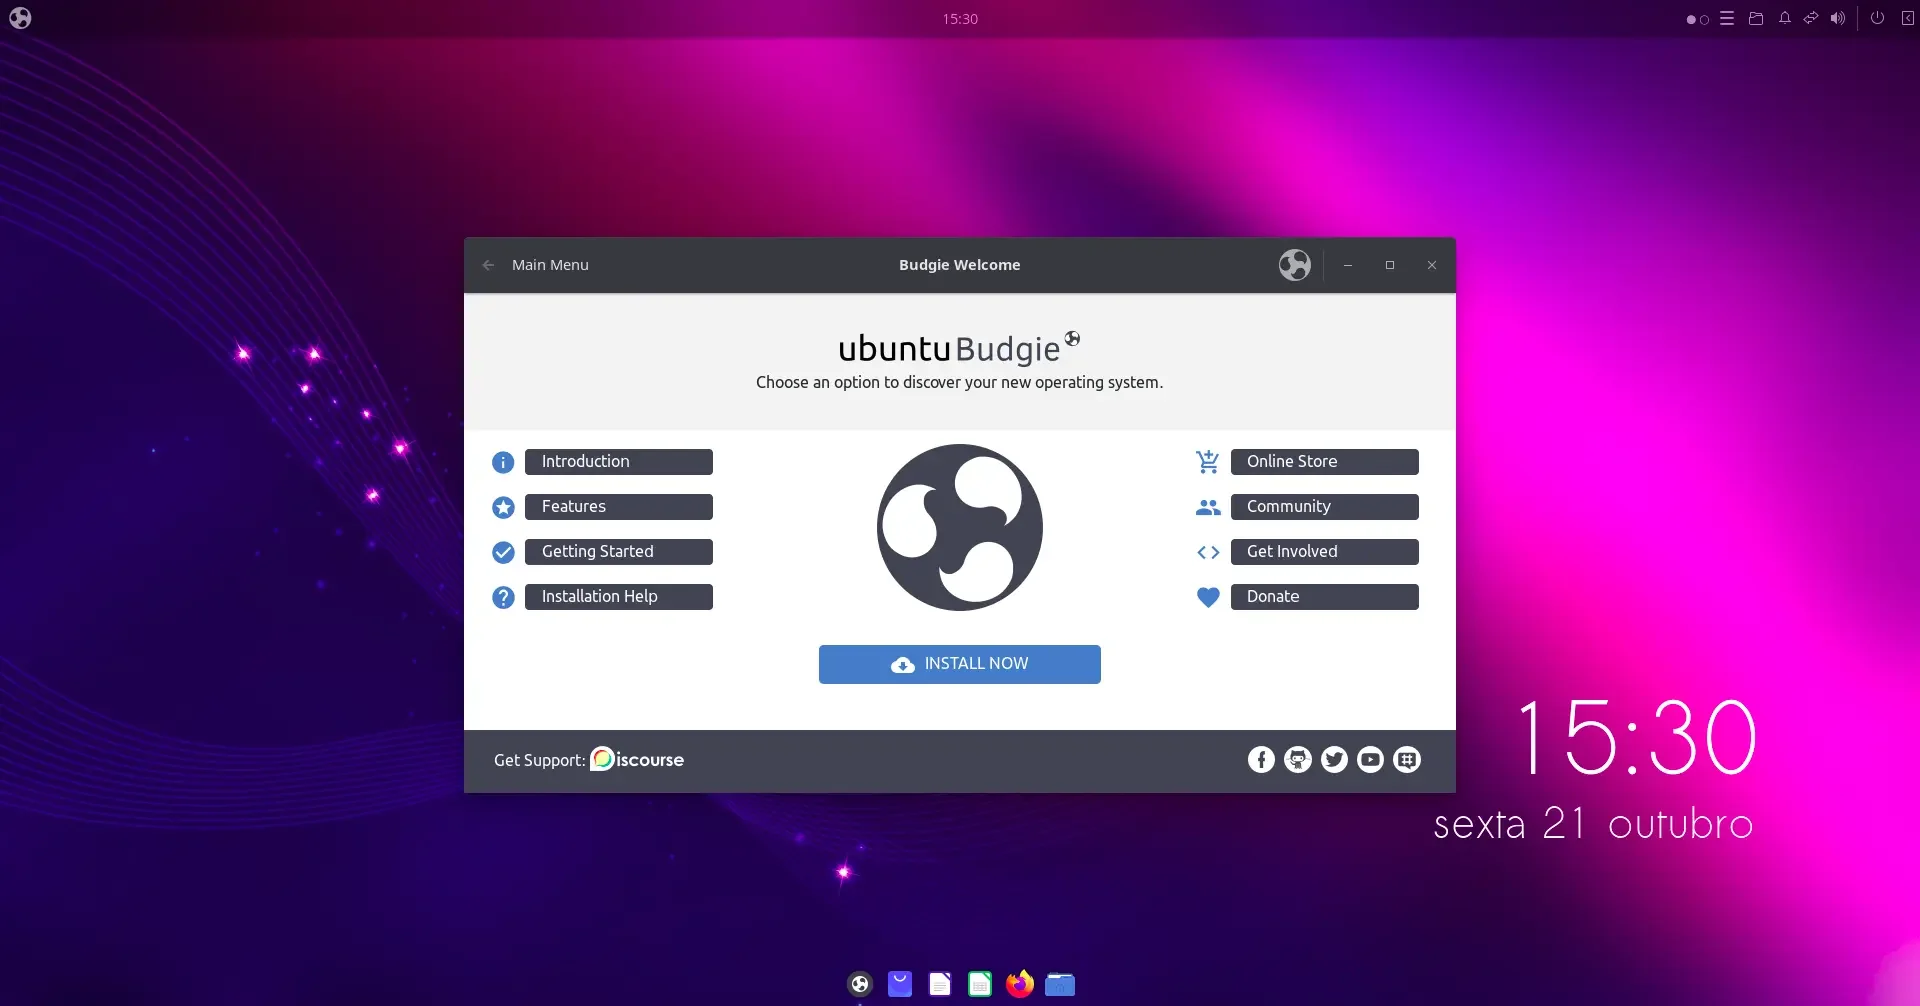Open the power menu in the panel
Image resolution: width=1920 pixels, height=1006 pixels.
[x=1878, y=18]
